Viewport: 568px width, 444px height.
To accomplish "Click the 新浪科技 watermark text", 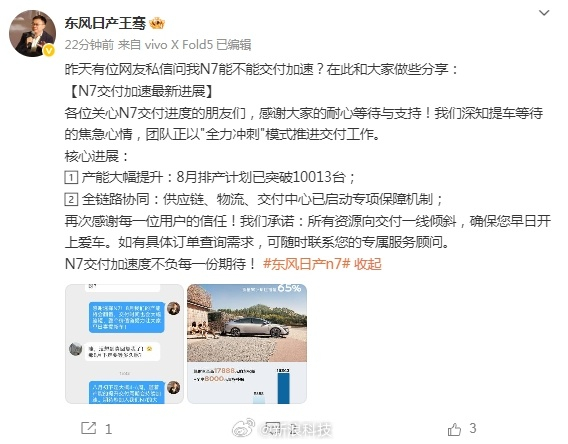I will [295, 430].
